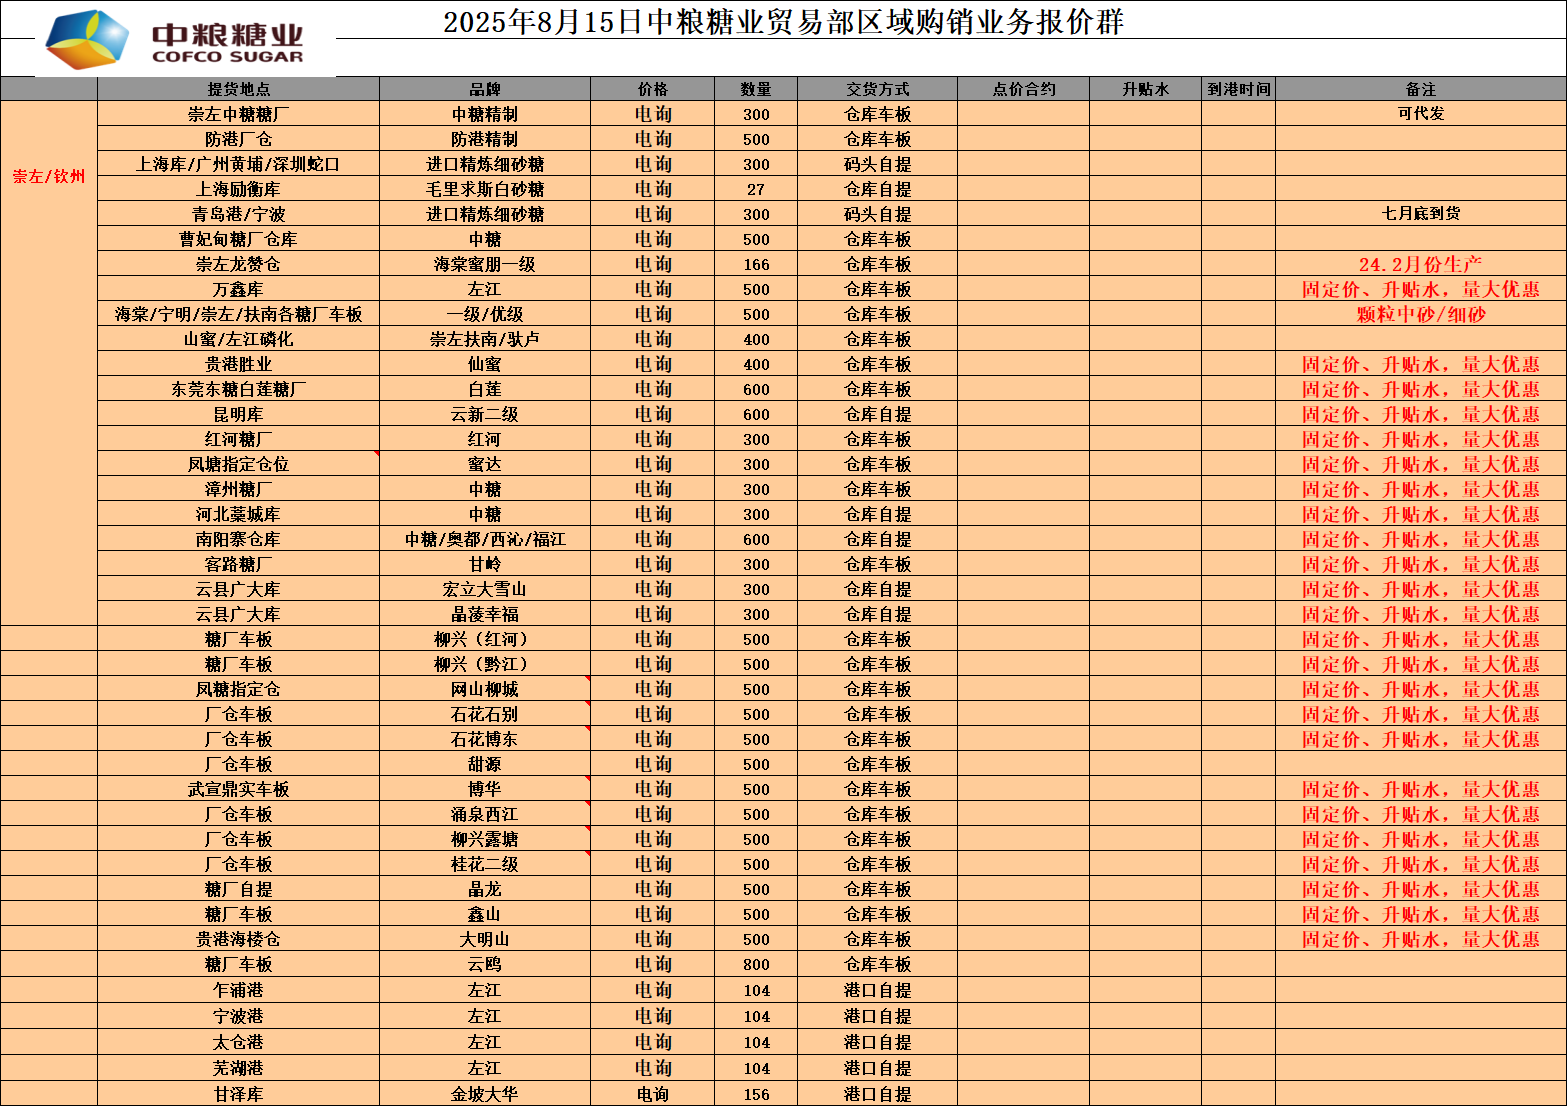Select the red 24.2月份生产 remark cell

coord(1420,264)
